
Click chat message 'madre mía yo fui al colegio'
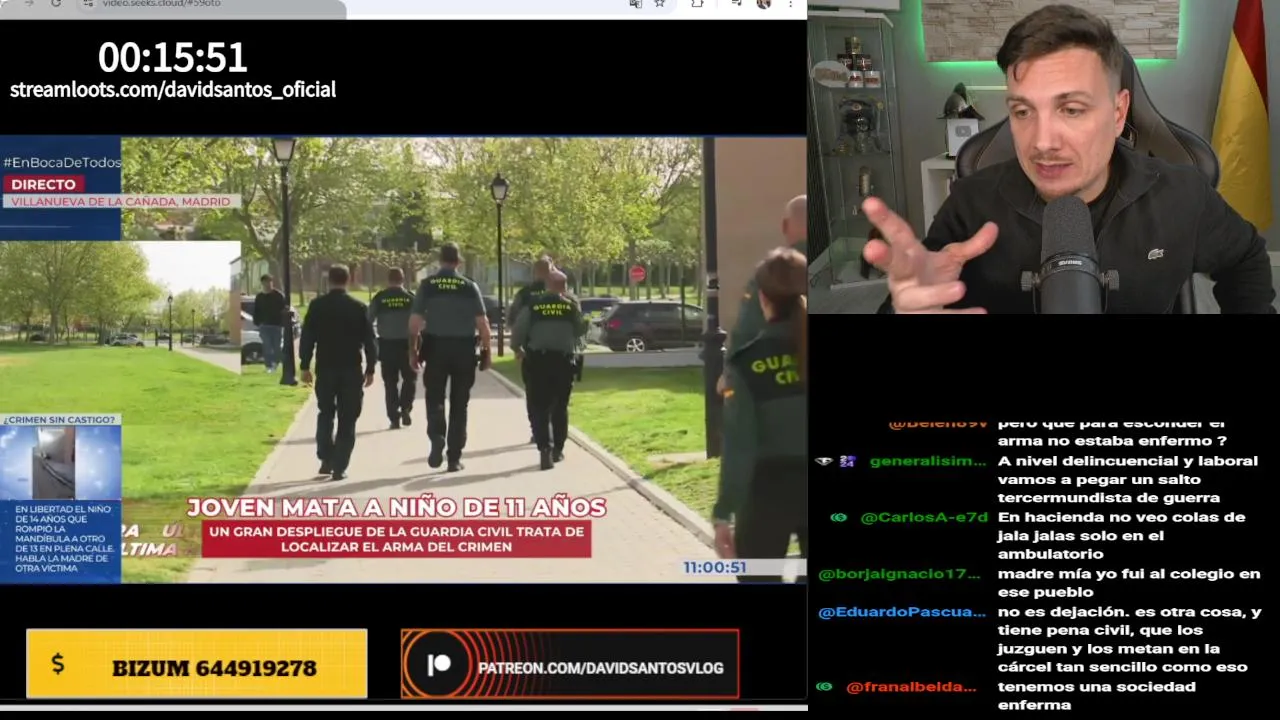point(1129,583)
